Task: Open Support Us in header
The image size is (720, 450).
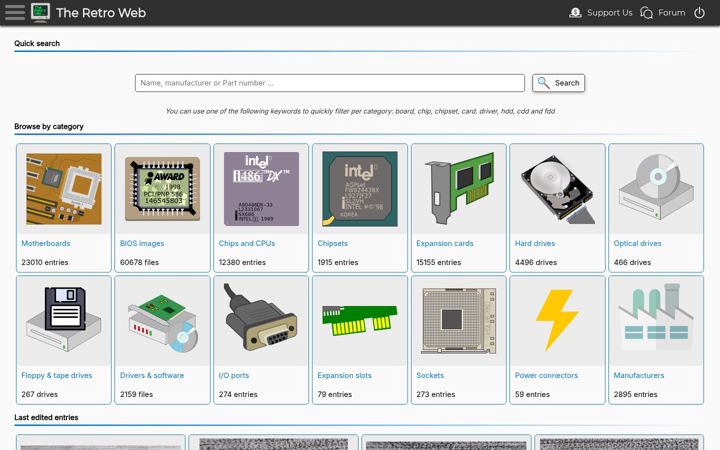Action: [x=610, y=13]
